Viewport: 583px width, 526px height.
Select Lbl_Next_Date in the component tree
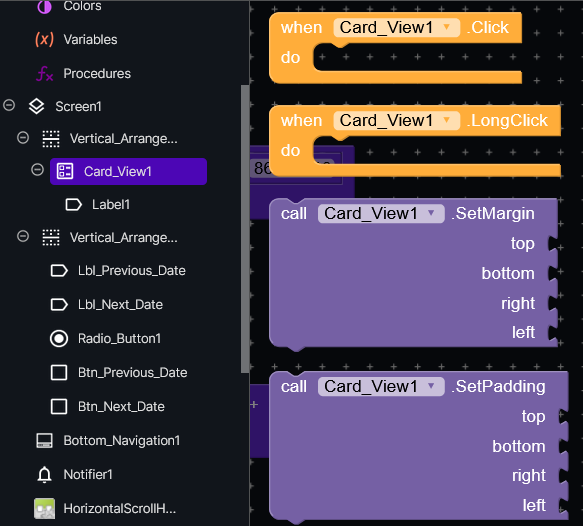(107, 305)
